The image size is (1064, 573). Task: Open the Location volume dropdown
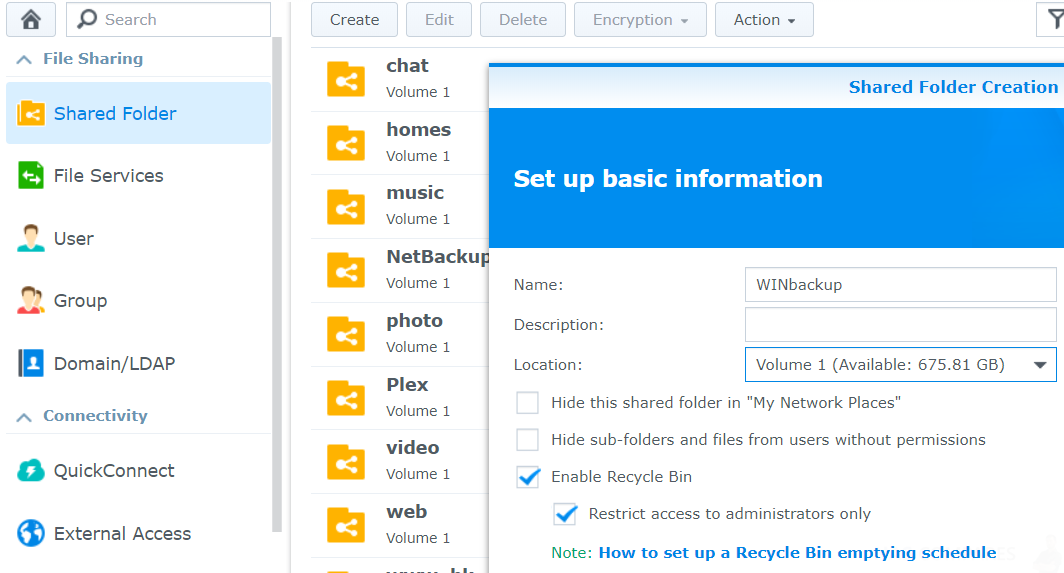tap(900, 365)
